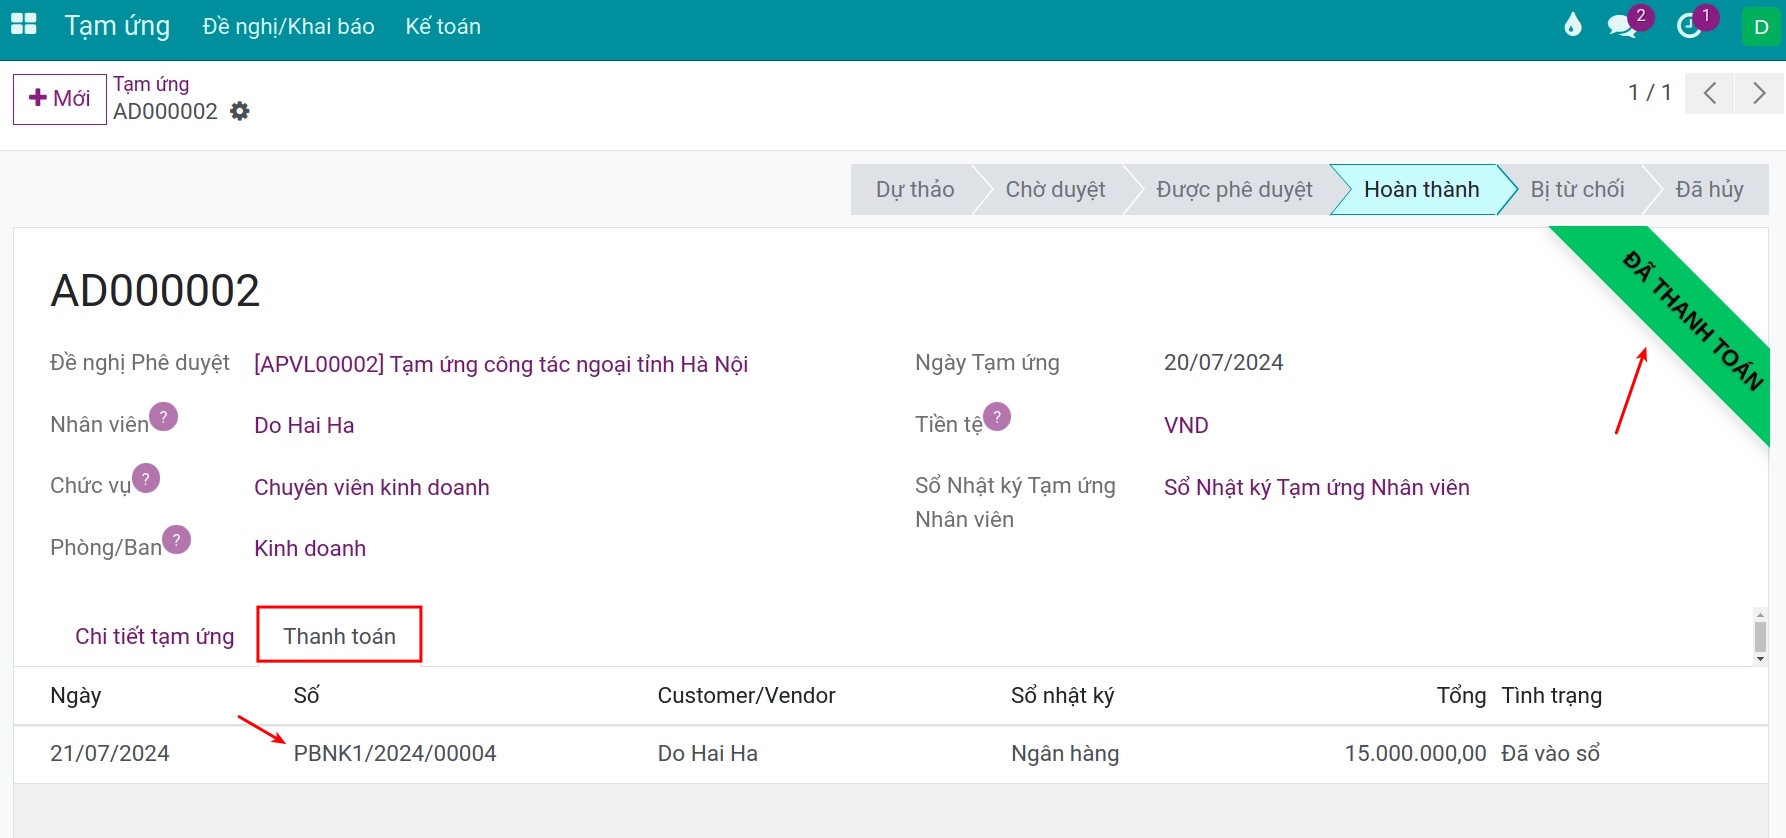This screenshot has height=838, width=1786.
Task: Go to next record arrow
Action: click(1760, 93)
